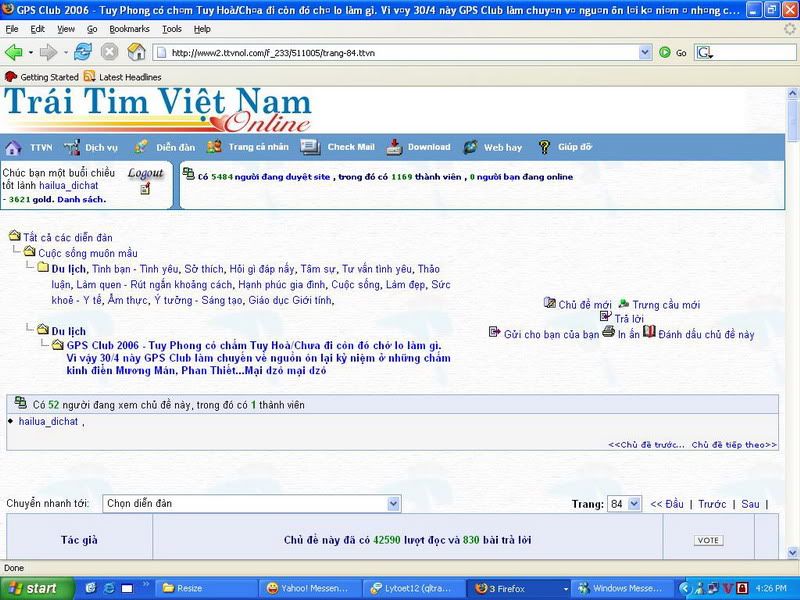Switch to Windows Messenger taskbar item
Viewport: 800px width, 600px height.
coord(621,589)
